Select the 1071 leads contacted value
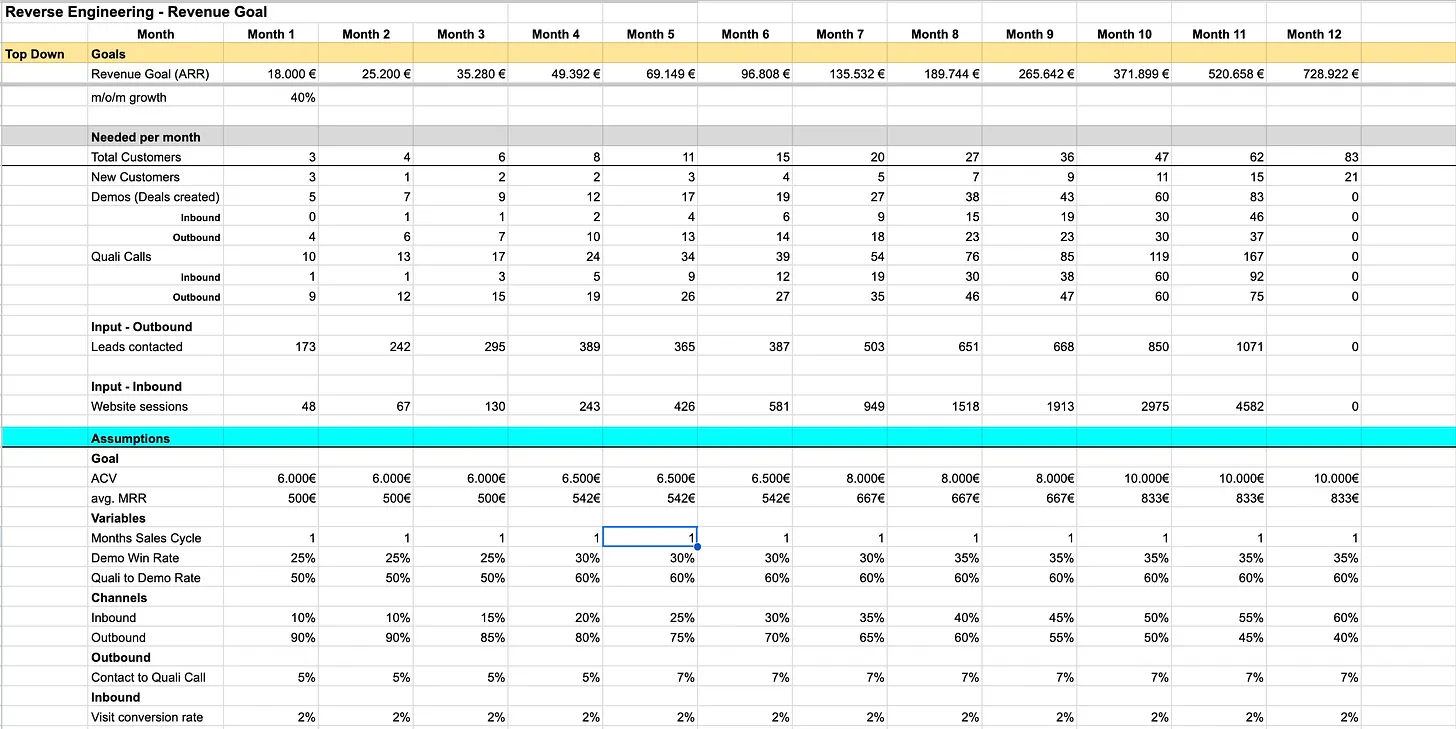Screen dimensions: 1456x729 tap(1248, 347)
